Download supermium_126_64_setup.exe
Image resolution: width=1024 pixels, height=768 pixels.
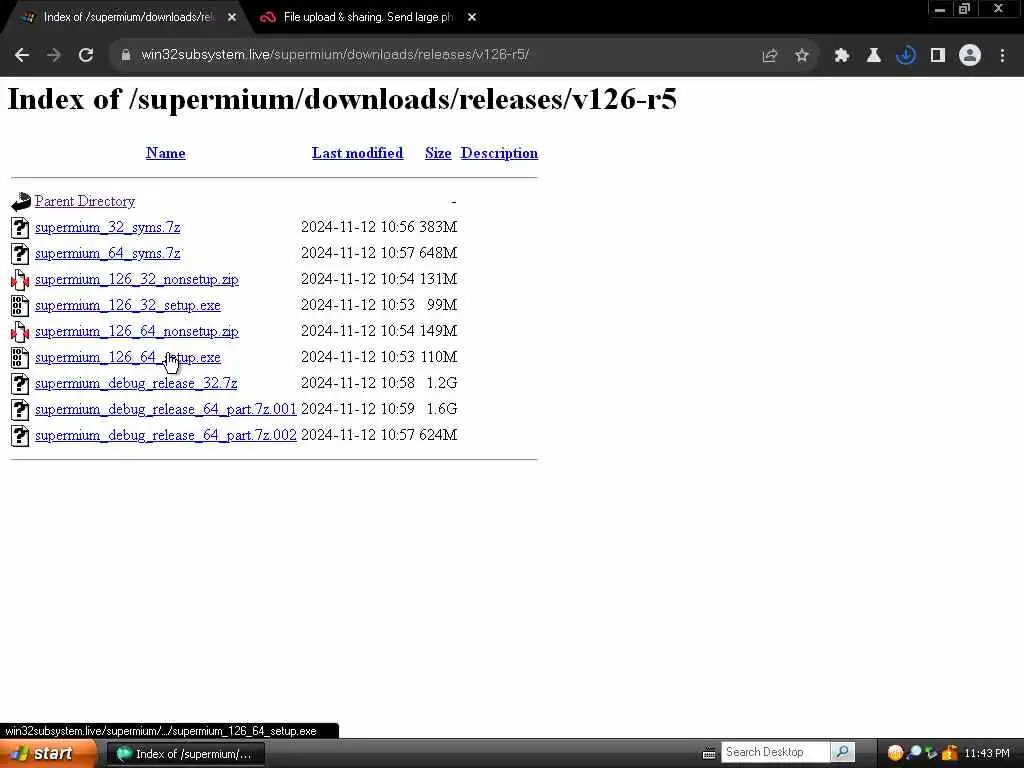pos(128,358)
